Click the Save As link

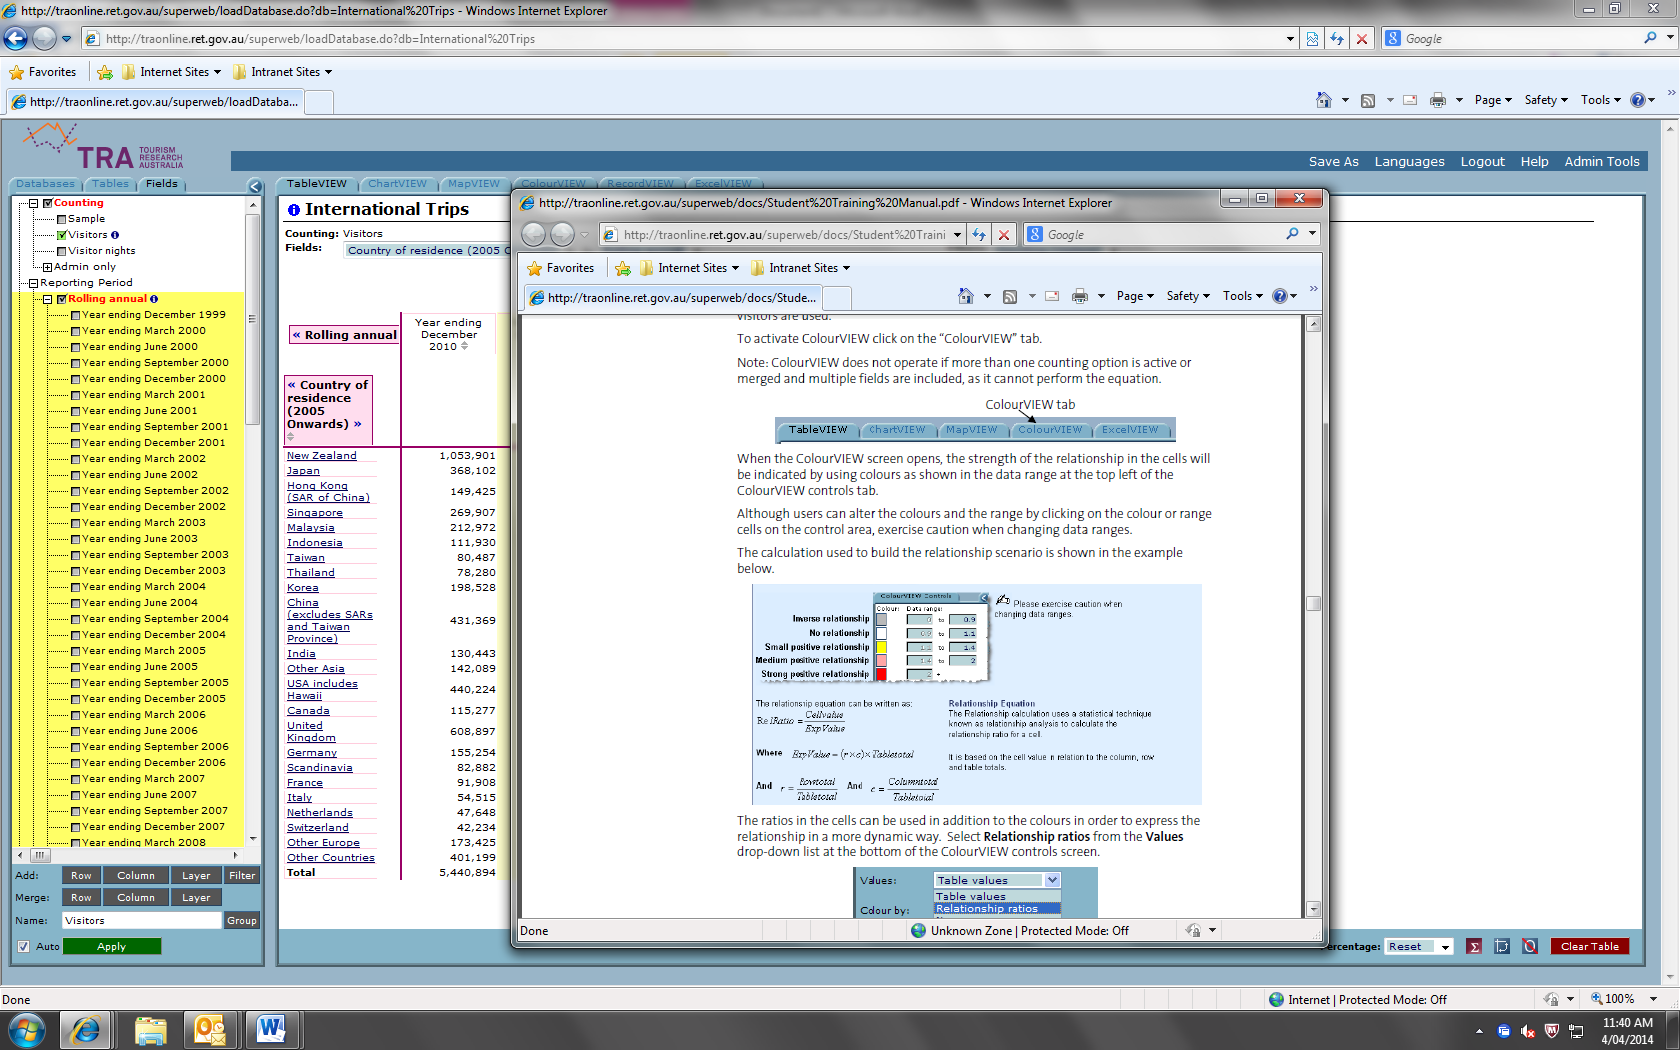pos(1333,162)
